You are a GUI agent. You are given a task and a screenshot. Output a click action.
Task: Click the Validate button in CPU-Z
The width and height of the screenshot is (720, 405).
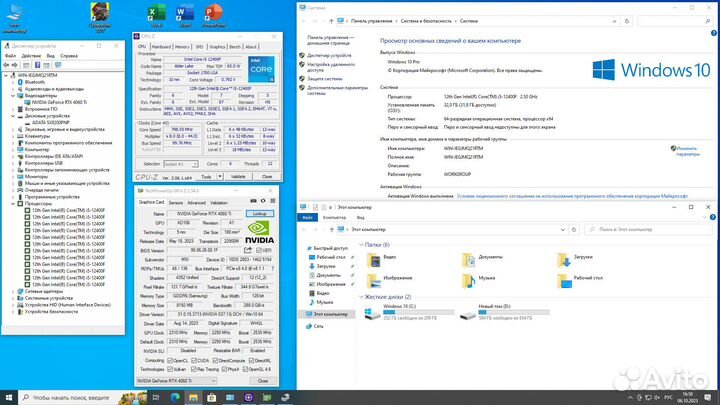point(238,177)
